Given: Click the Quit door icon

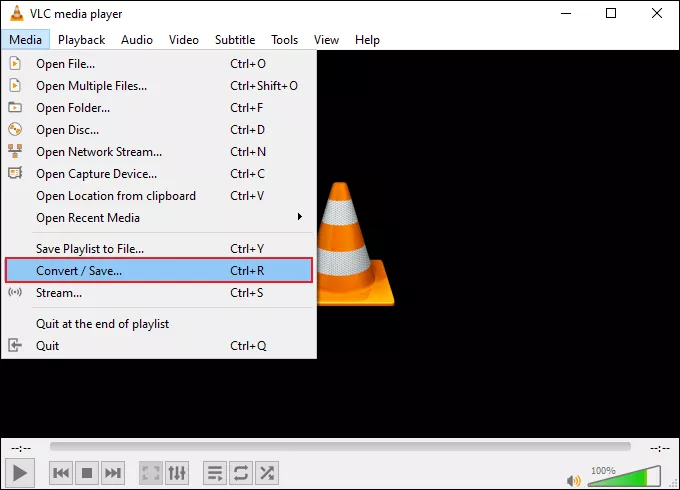Looking at the screenshot, I should (x=15, y=345).
